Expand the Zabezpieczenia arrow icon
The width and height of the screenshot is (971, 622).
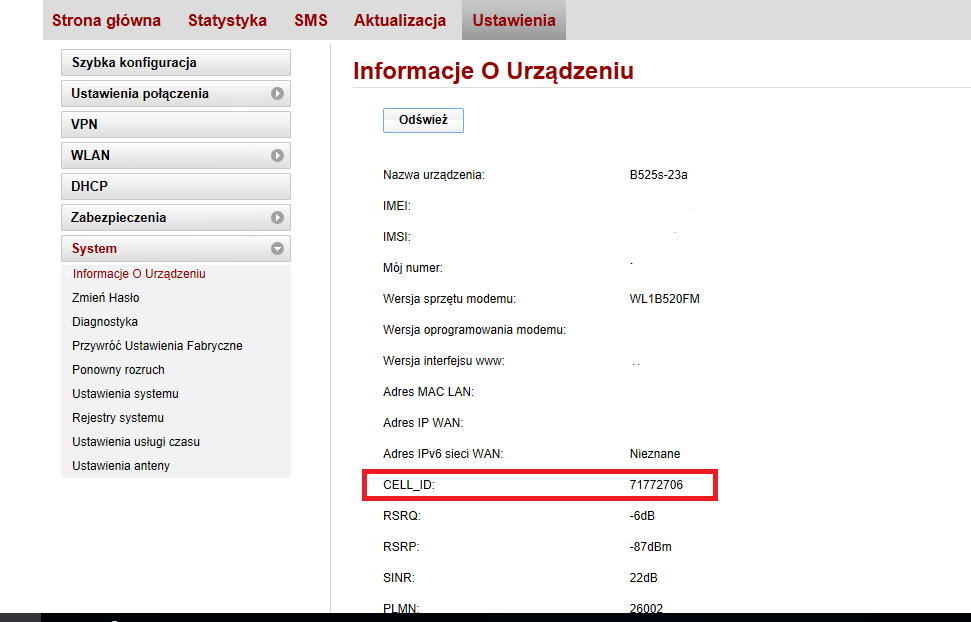278,218
